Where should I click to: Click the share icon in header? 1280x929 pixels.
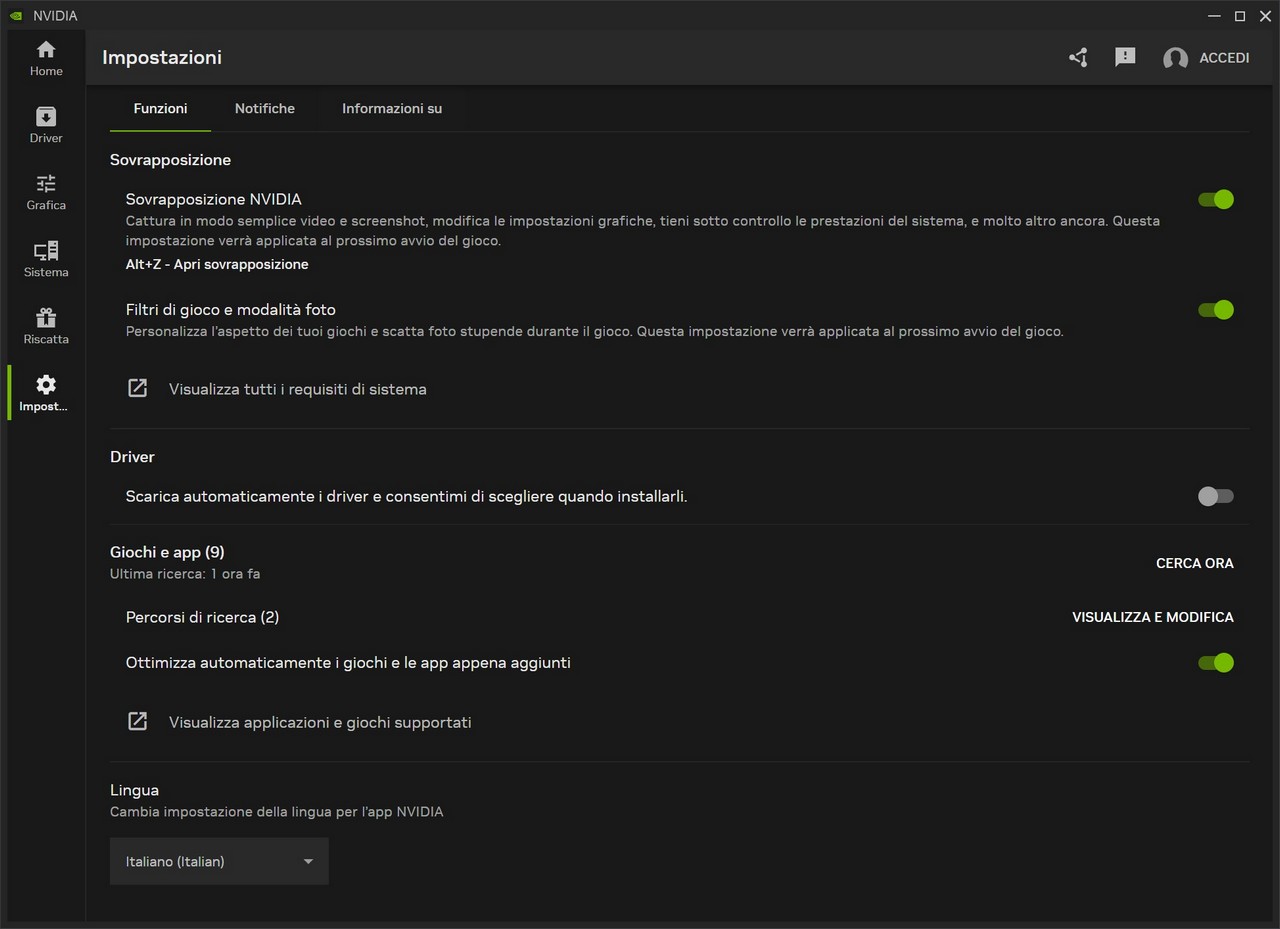click(x=1078, y=58)
